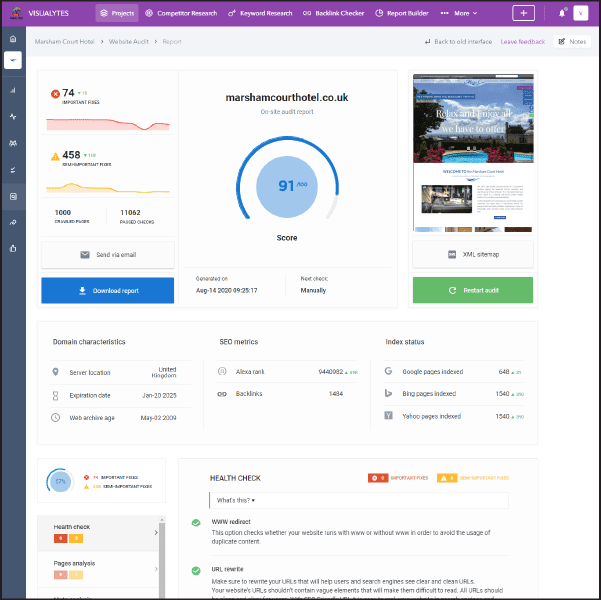Open the pulse activity sidebar icon

coord(13,116)
